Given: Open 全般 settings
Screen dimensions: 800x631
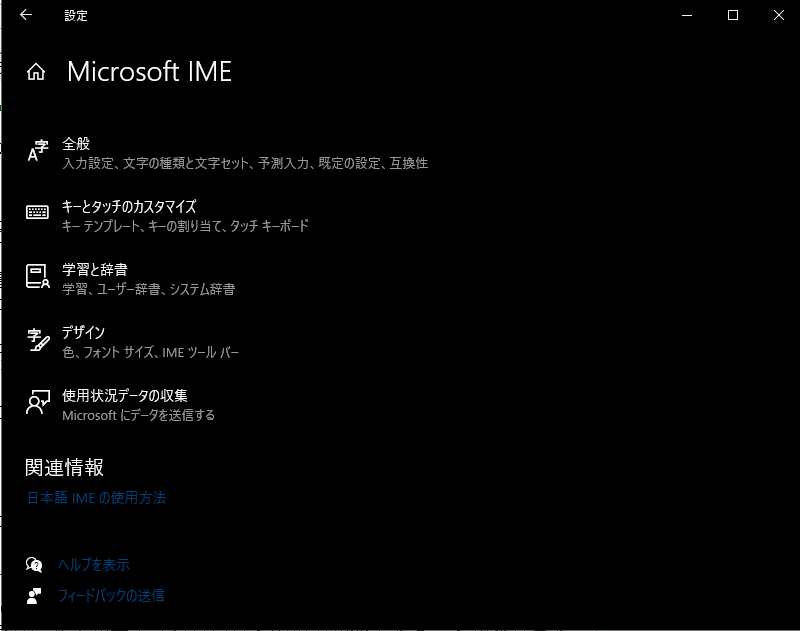Looking at the screenshot, I should 76,144.
